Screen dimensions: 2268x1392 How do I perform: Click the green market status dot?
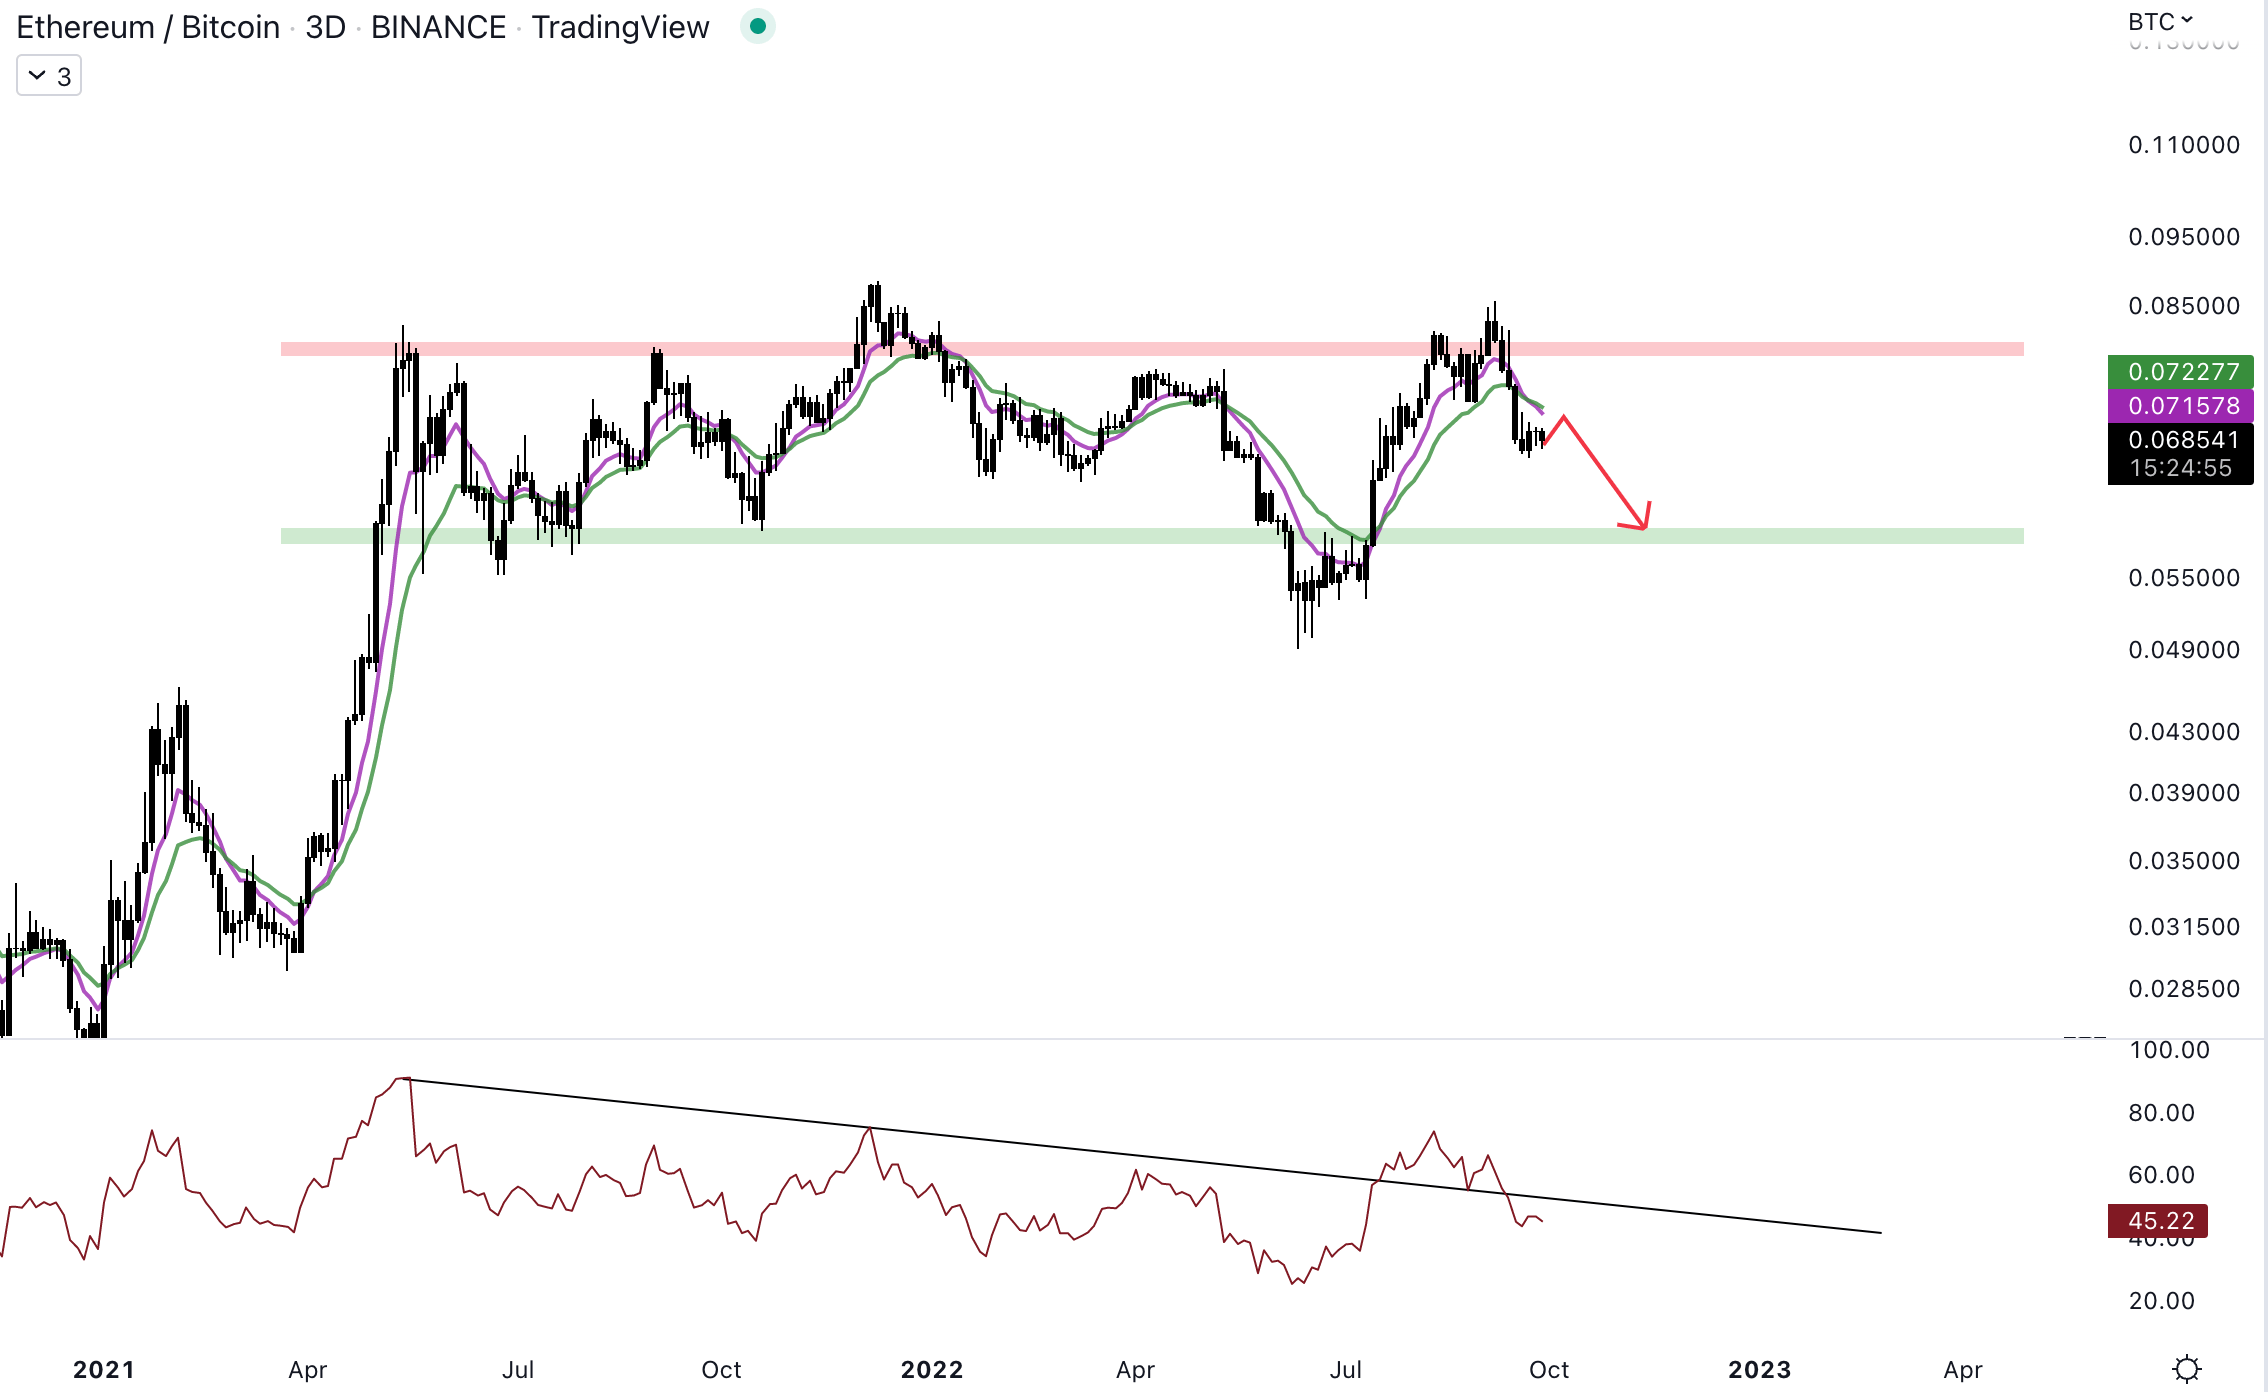(x=757, y=27)
